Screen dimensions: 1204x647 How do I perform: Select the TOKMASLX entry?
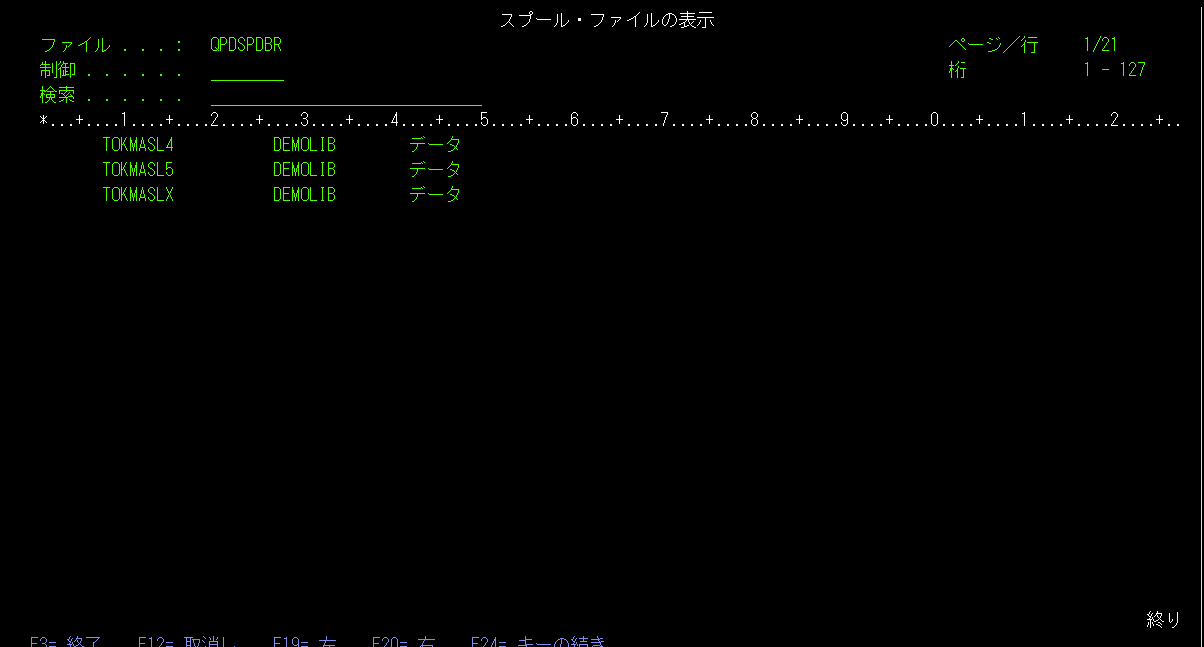tap(138, 195)
